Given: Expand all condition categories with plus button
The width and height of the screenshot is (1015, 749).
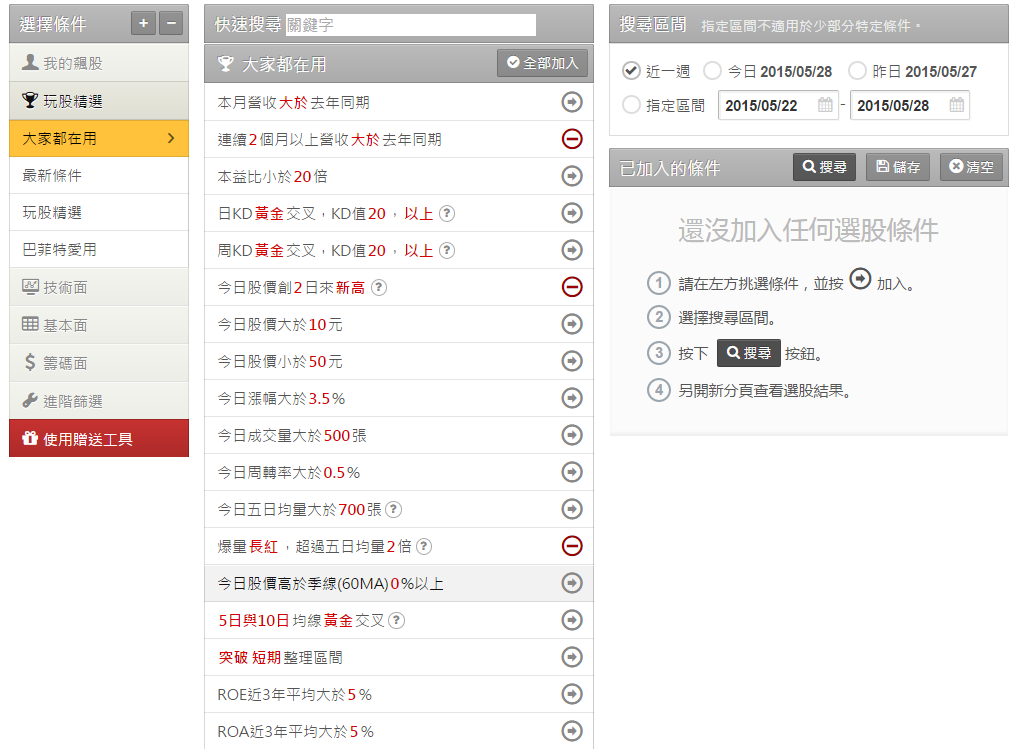Looking at the screenshot, I should [143, 23].
